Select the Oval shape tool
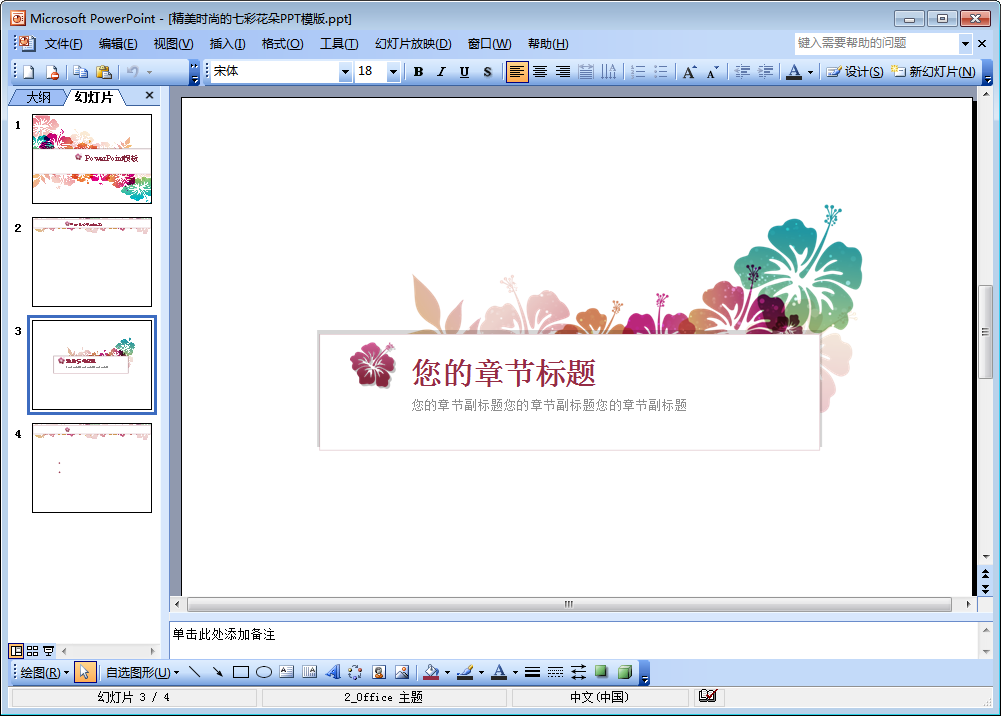The image size is (1001, 716). (263, 672)
